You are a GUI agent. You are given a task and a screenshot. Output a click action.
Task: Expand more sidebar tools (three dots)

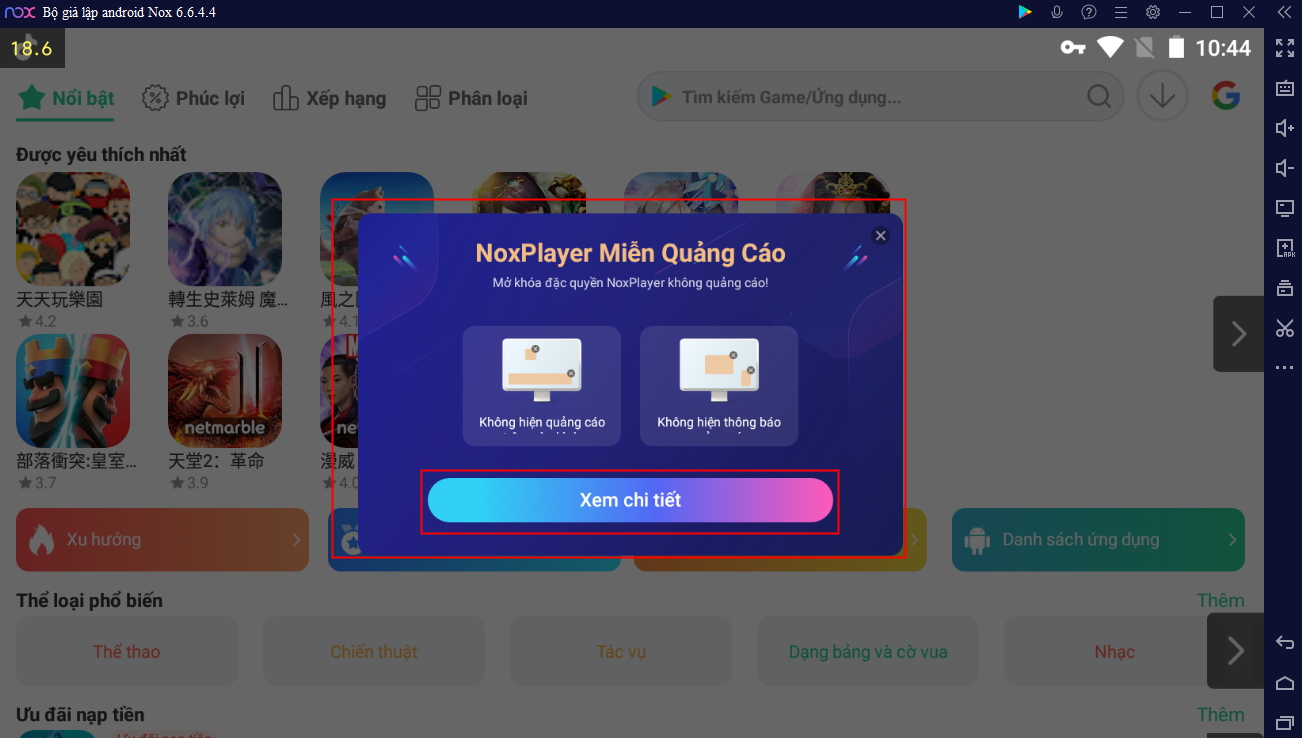1285,368
